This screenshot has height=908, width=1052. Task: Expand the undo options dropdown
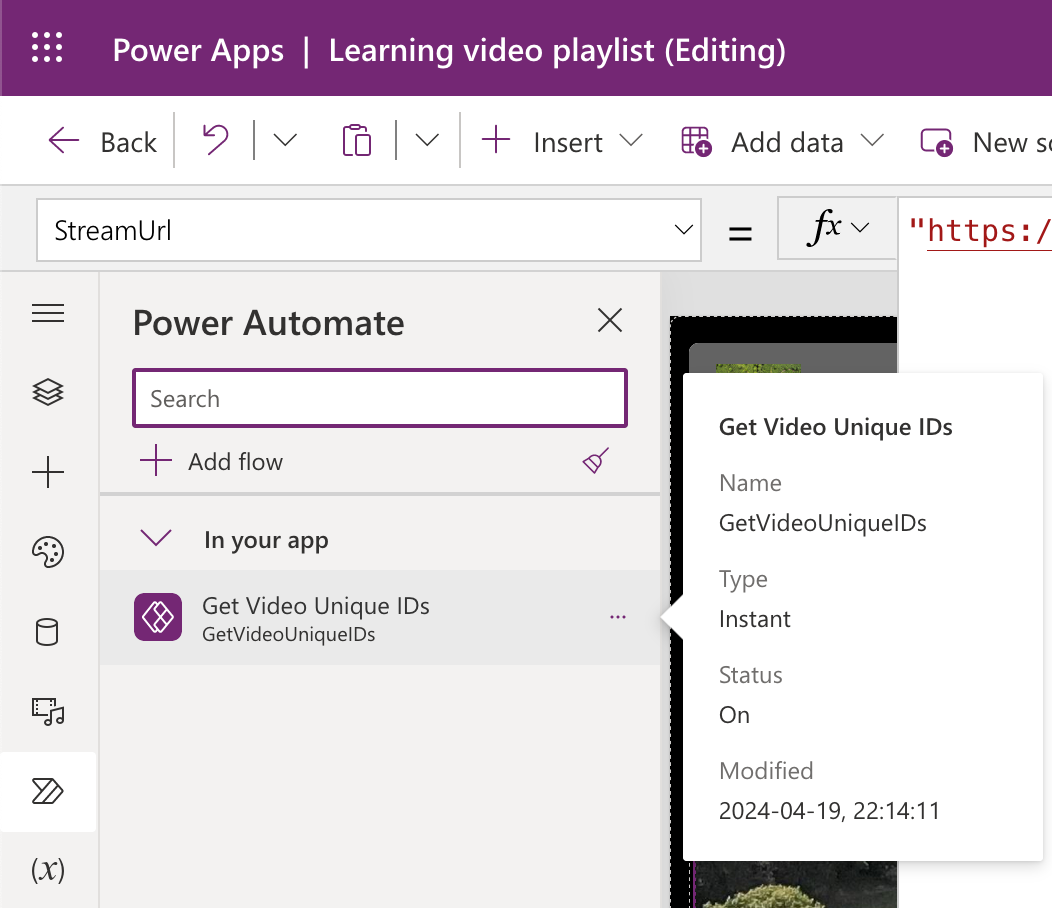point(285,140)
